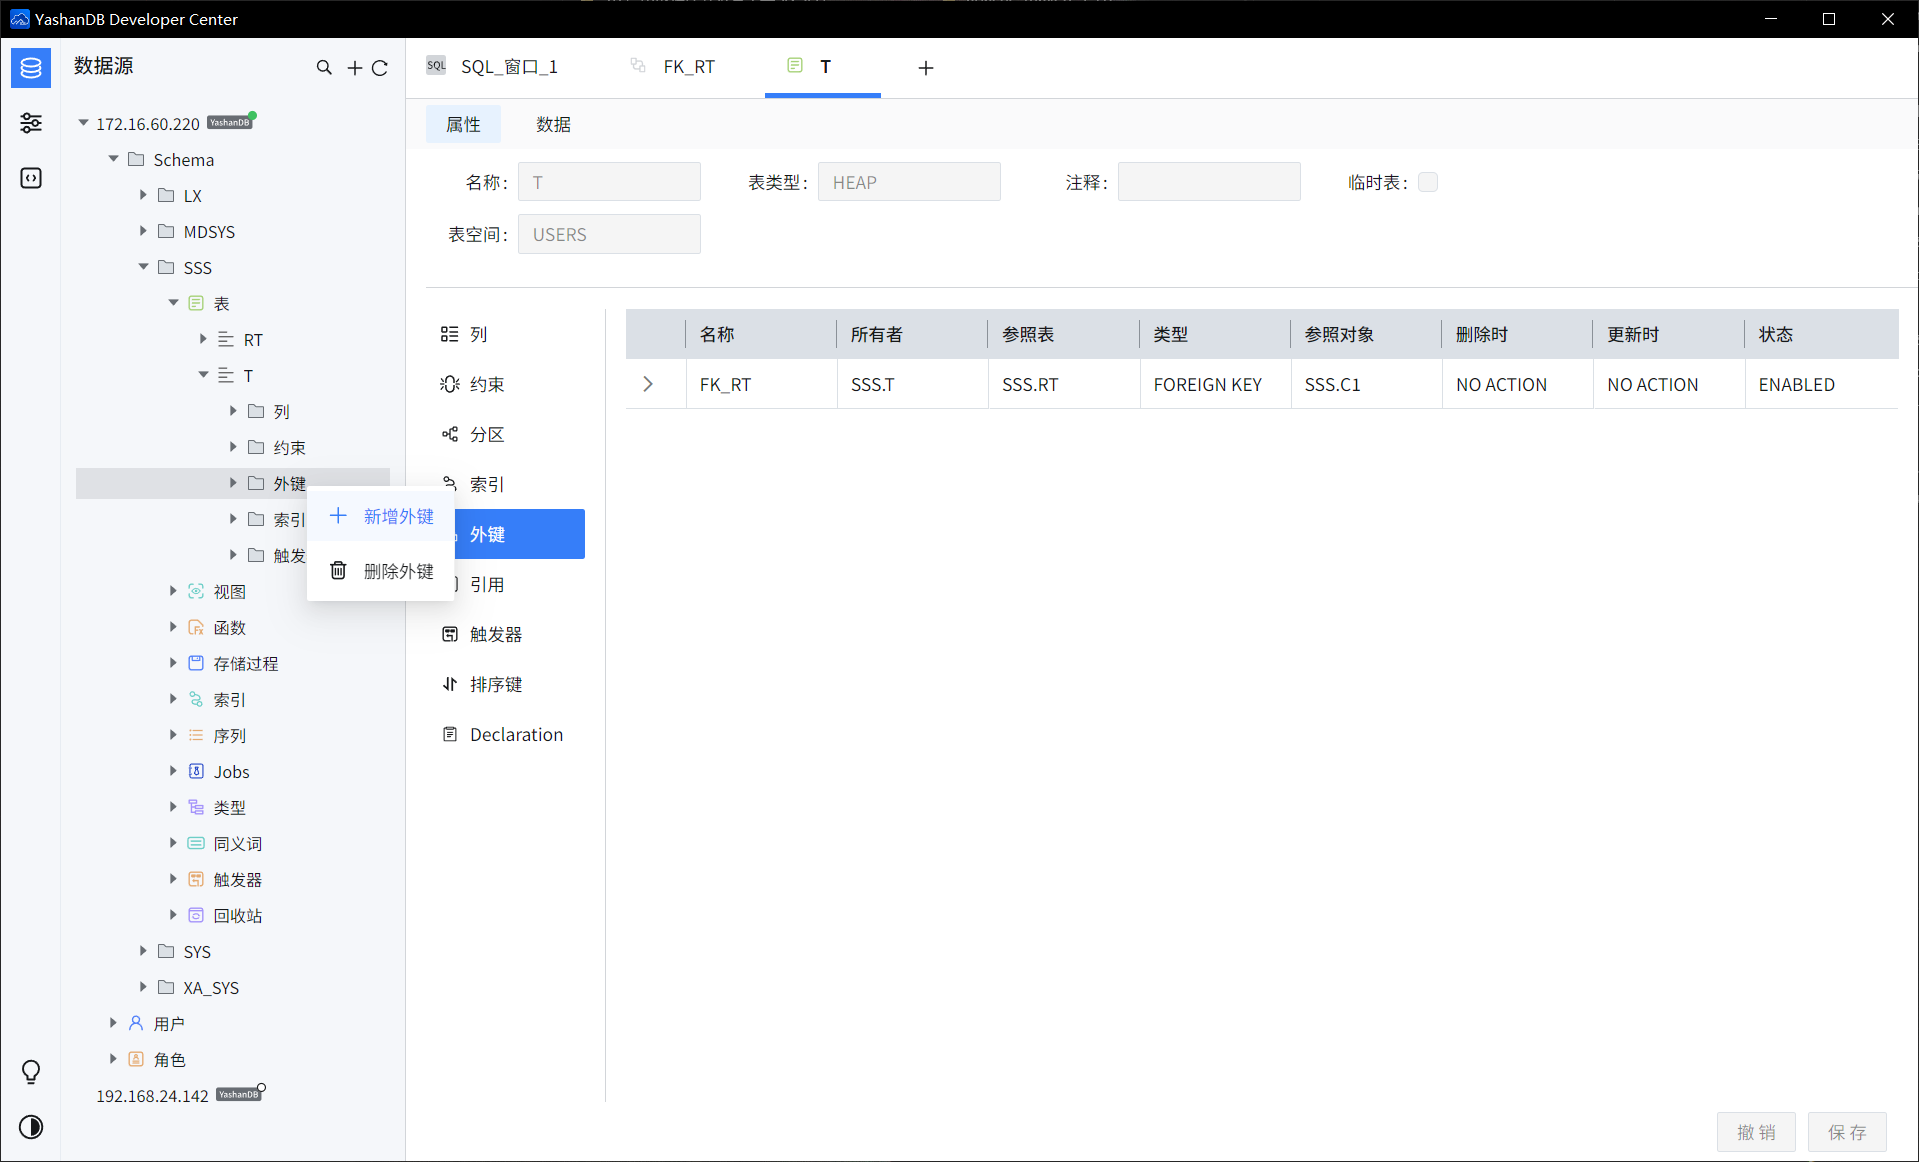The image size is (1919, 1162).
Task: Add a new tab with plus button
Action: pos(926,68)
